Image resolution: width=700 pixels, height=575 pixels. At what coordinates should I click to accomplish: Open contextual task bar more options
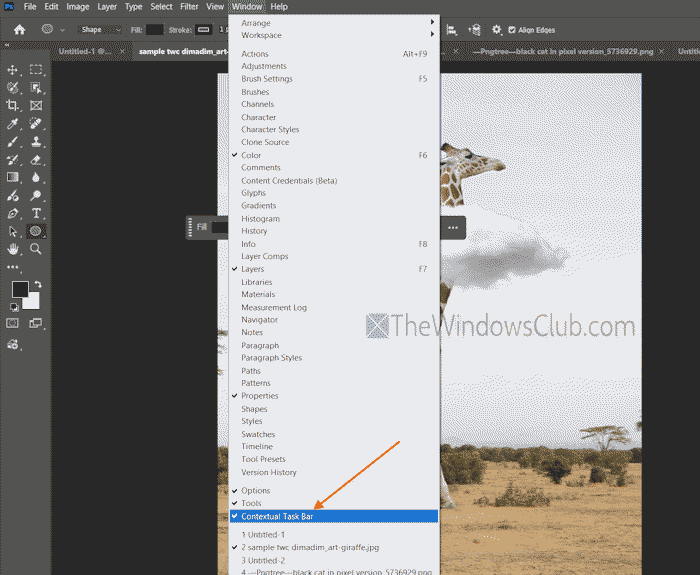click(x=453, y=228)
